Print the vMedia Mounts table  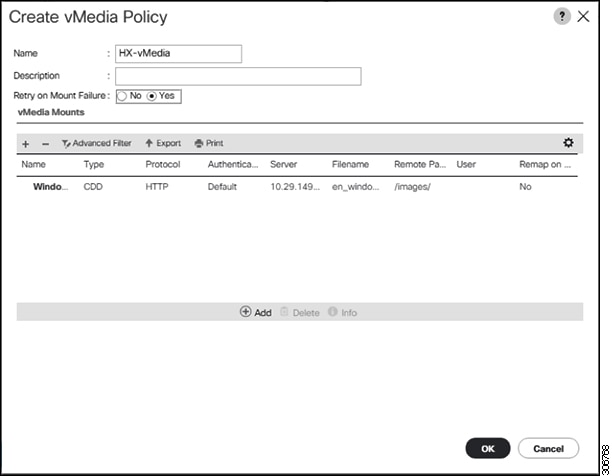209,143
